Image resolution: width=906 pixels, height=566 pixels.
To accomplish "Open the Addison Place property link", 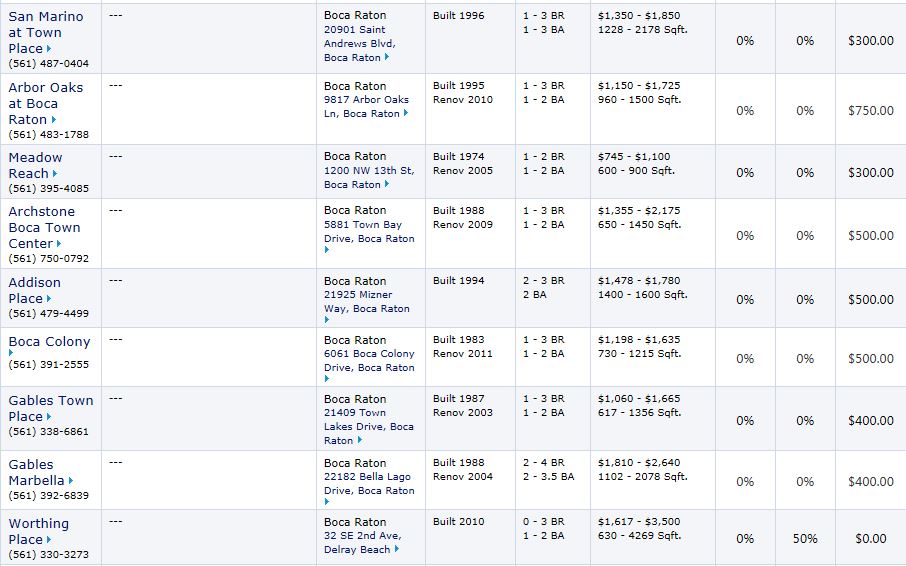I will (x=34, y=291).
